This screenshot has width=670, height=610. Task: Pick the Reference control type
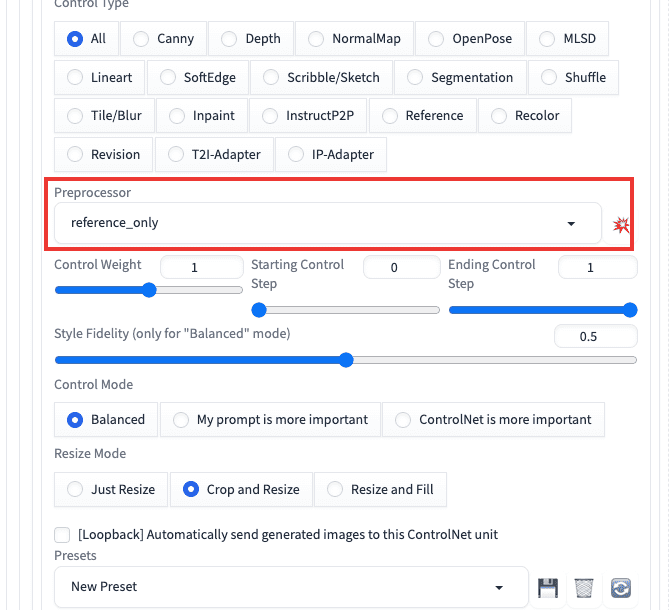pos(423,115)
